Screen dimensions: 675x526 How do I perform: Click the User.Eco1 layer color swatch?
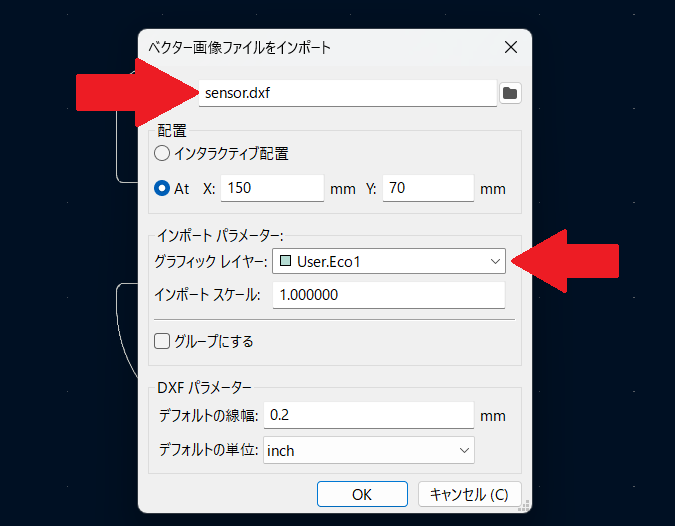point(285,261)
